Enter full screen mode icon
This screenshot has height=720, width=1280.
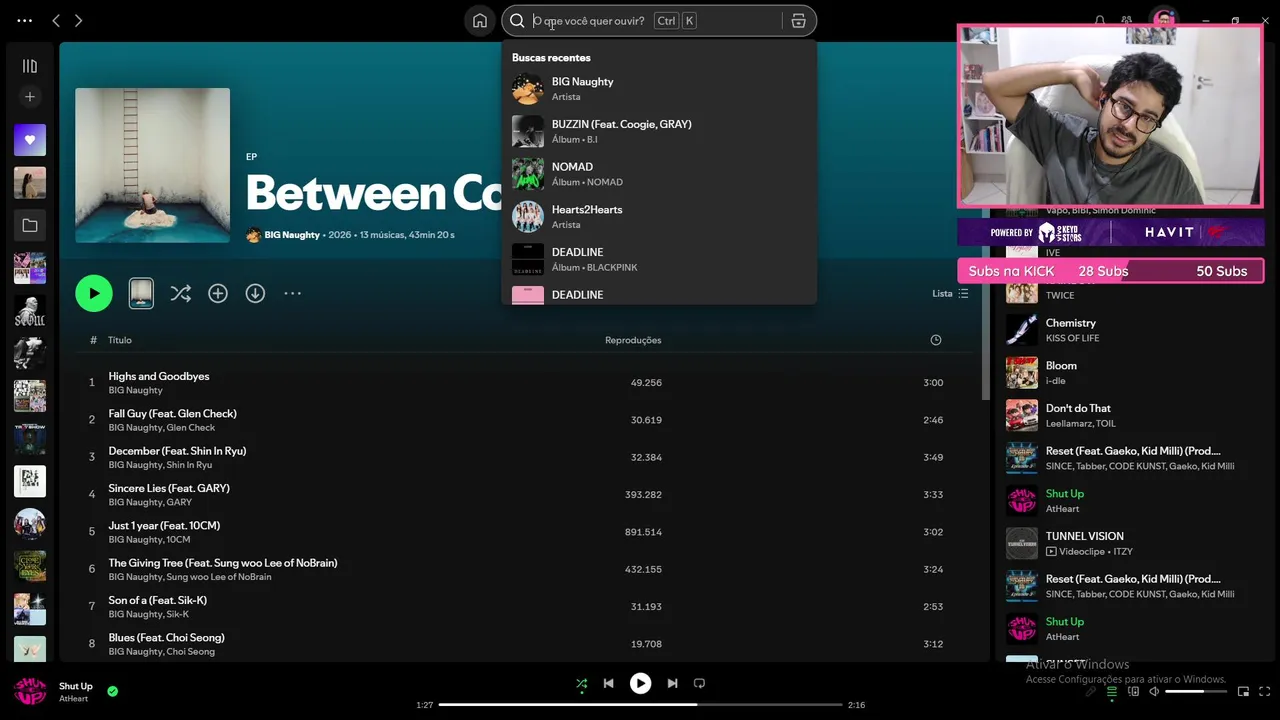click(1264, 691)
